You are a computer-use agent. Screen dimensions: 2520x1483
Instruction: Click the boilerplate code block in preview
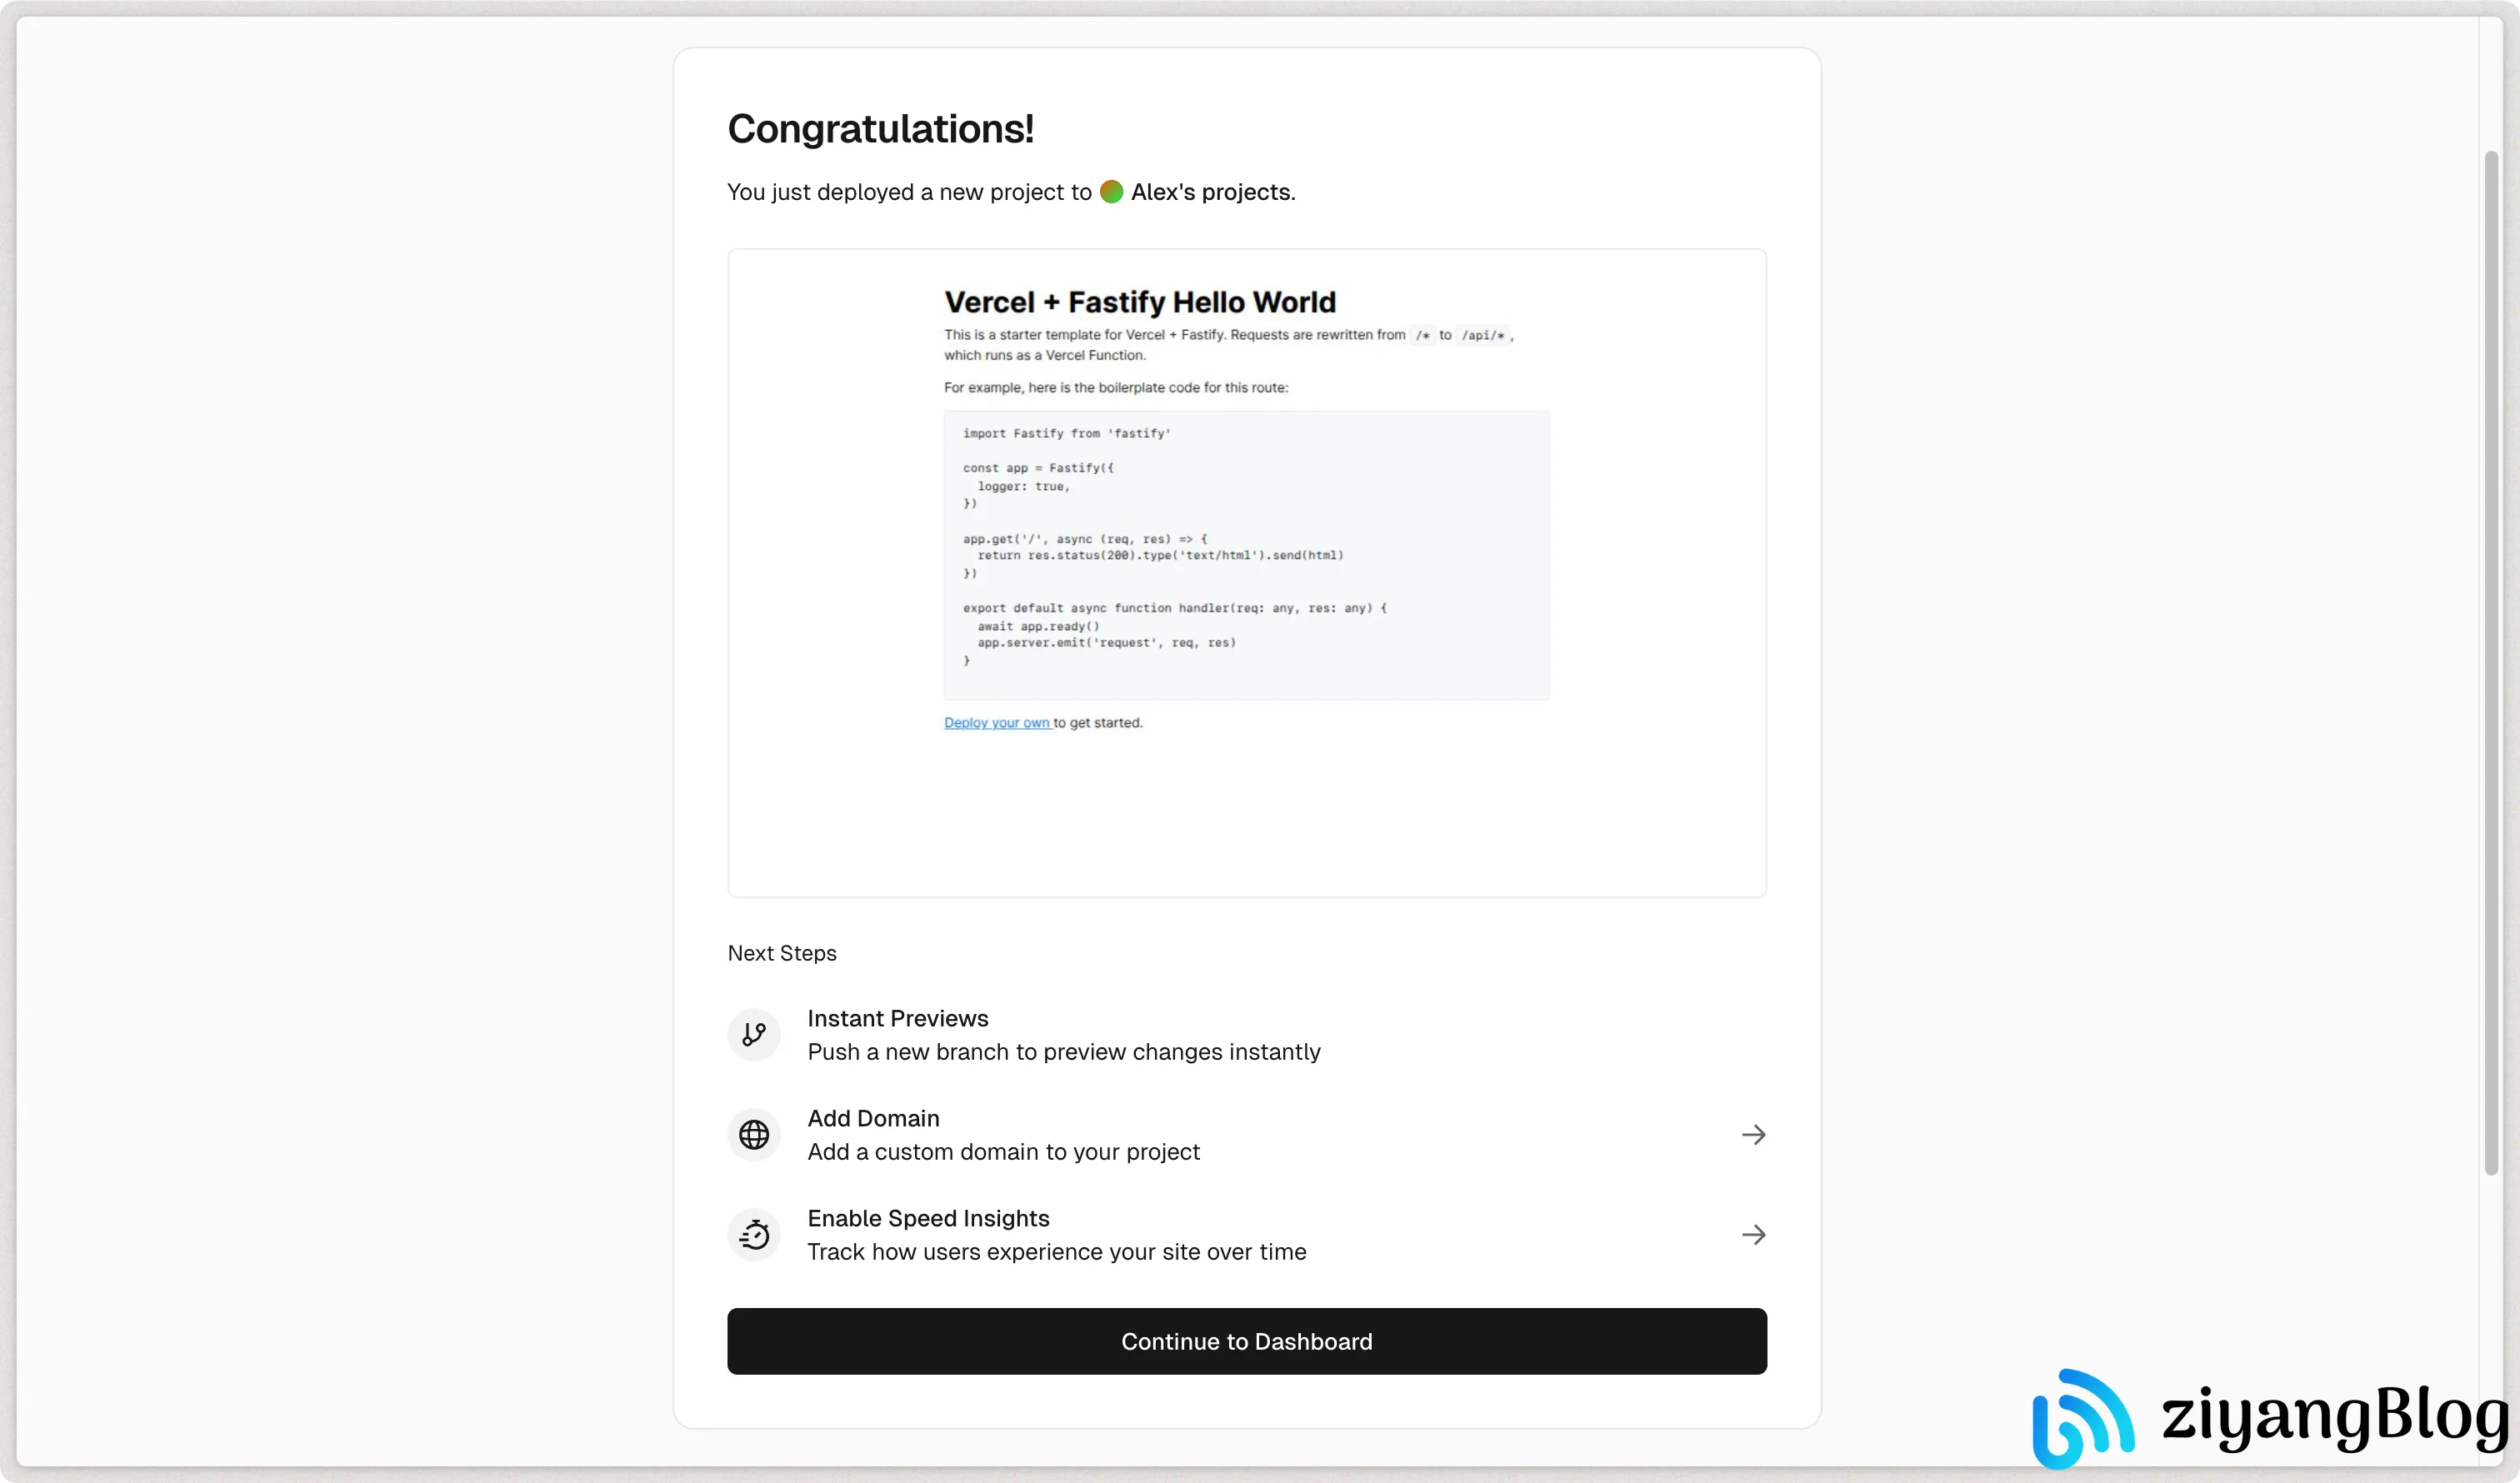click(x=1246, y=554)
